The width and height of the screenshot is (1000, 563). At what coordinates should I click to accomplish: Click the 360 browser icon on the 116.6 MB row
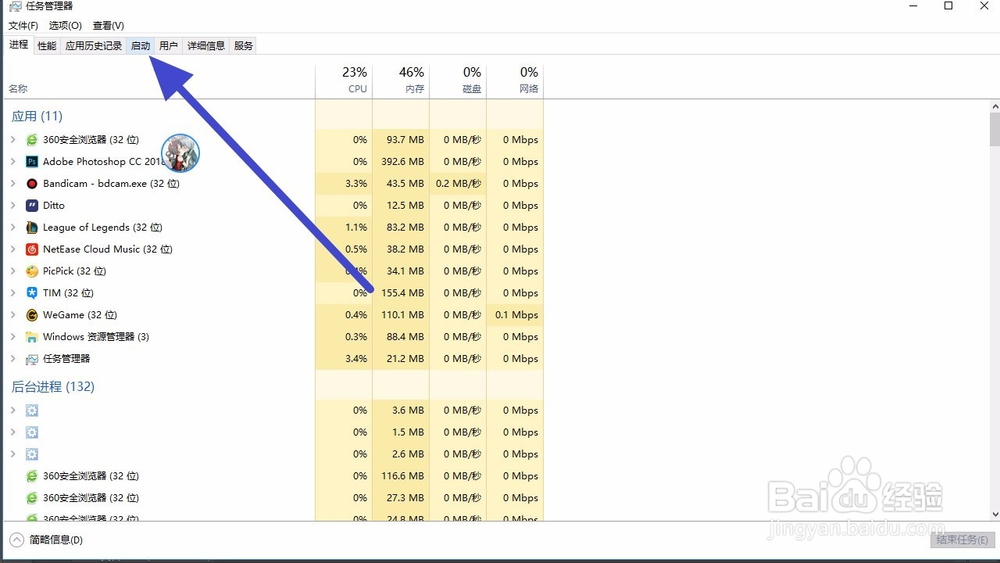[x=32, y=476]
